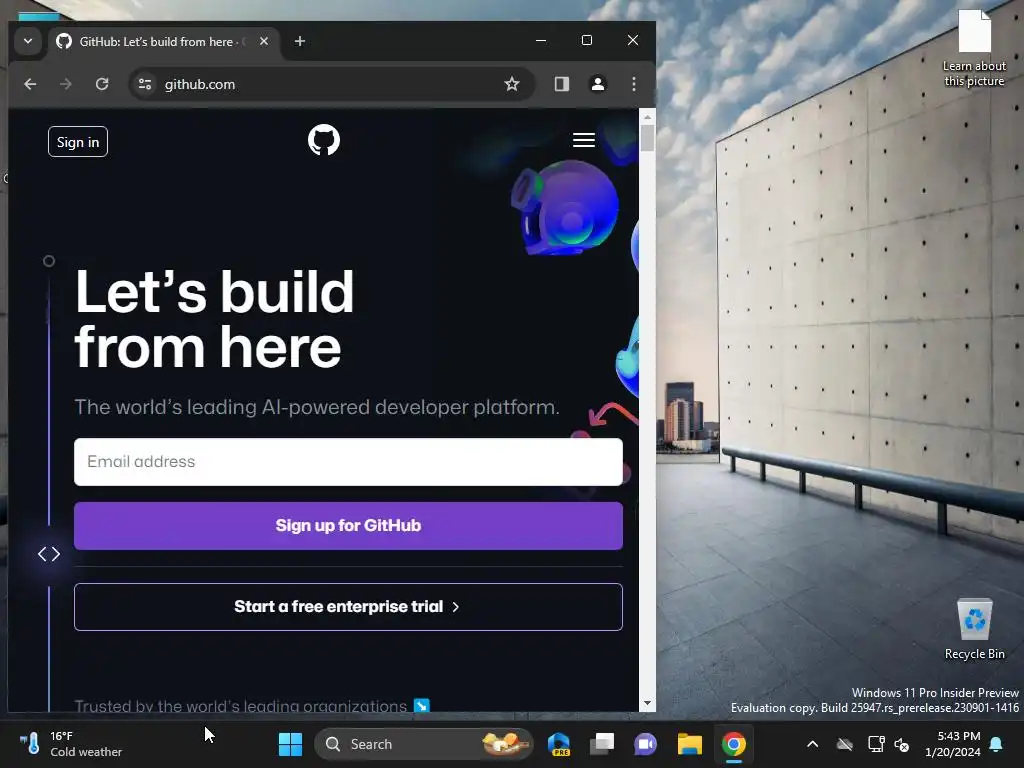Click the taskbar Search box
Screen dimensions: 1024x768
(x=423, y=744)
